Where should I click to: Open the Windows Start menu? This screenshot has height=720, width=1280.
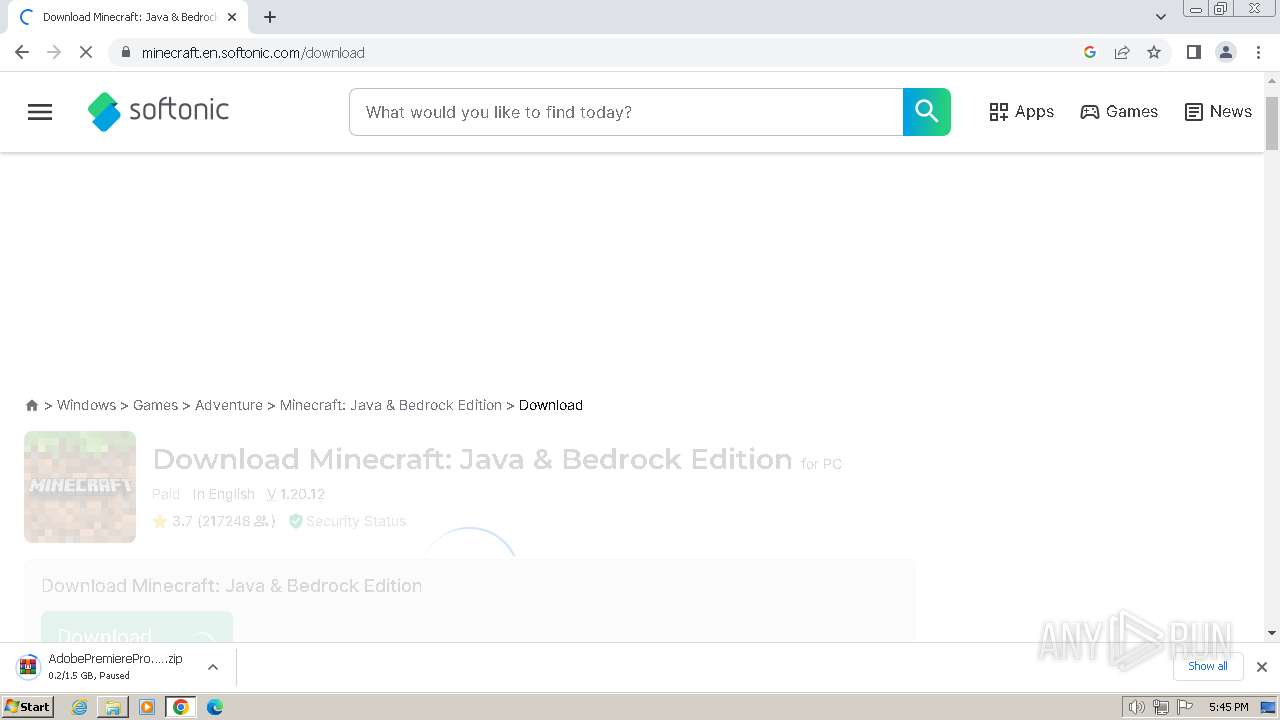28,707
